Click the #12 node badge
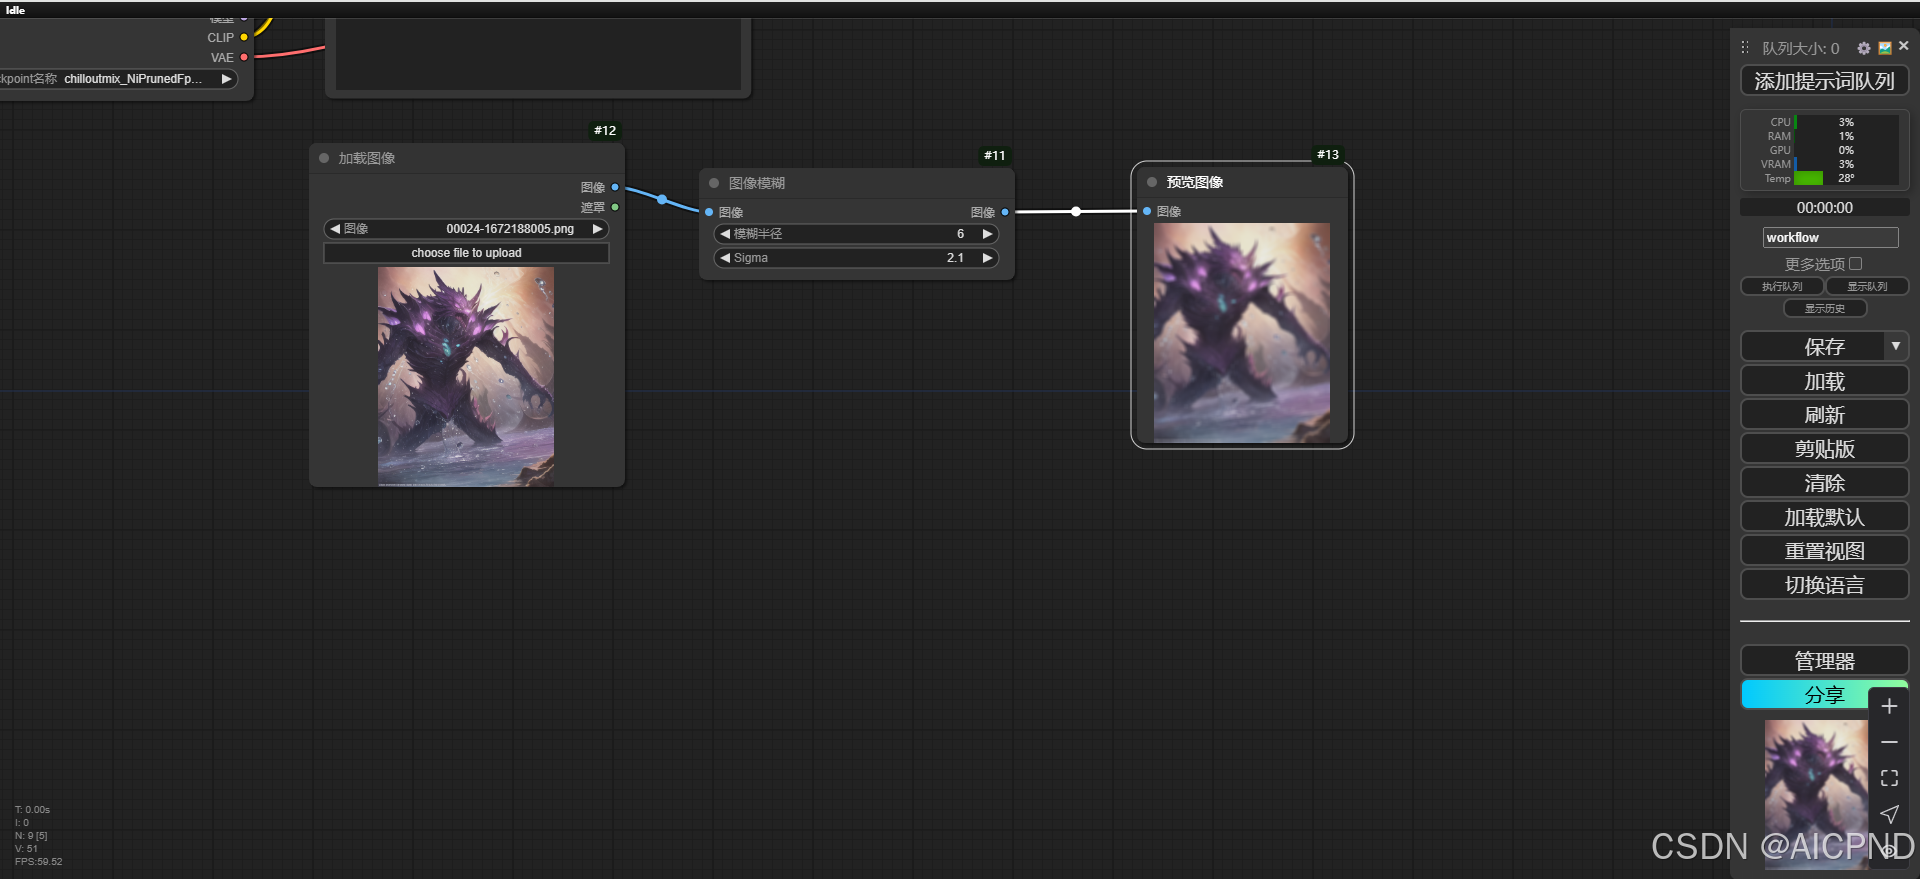 605,130
